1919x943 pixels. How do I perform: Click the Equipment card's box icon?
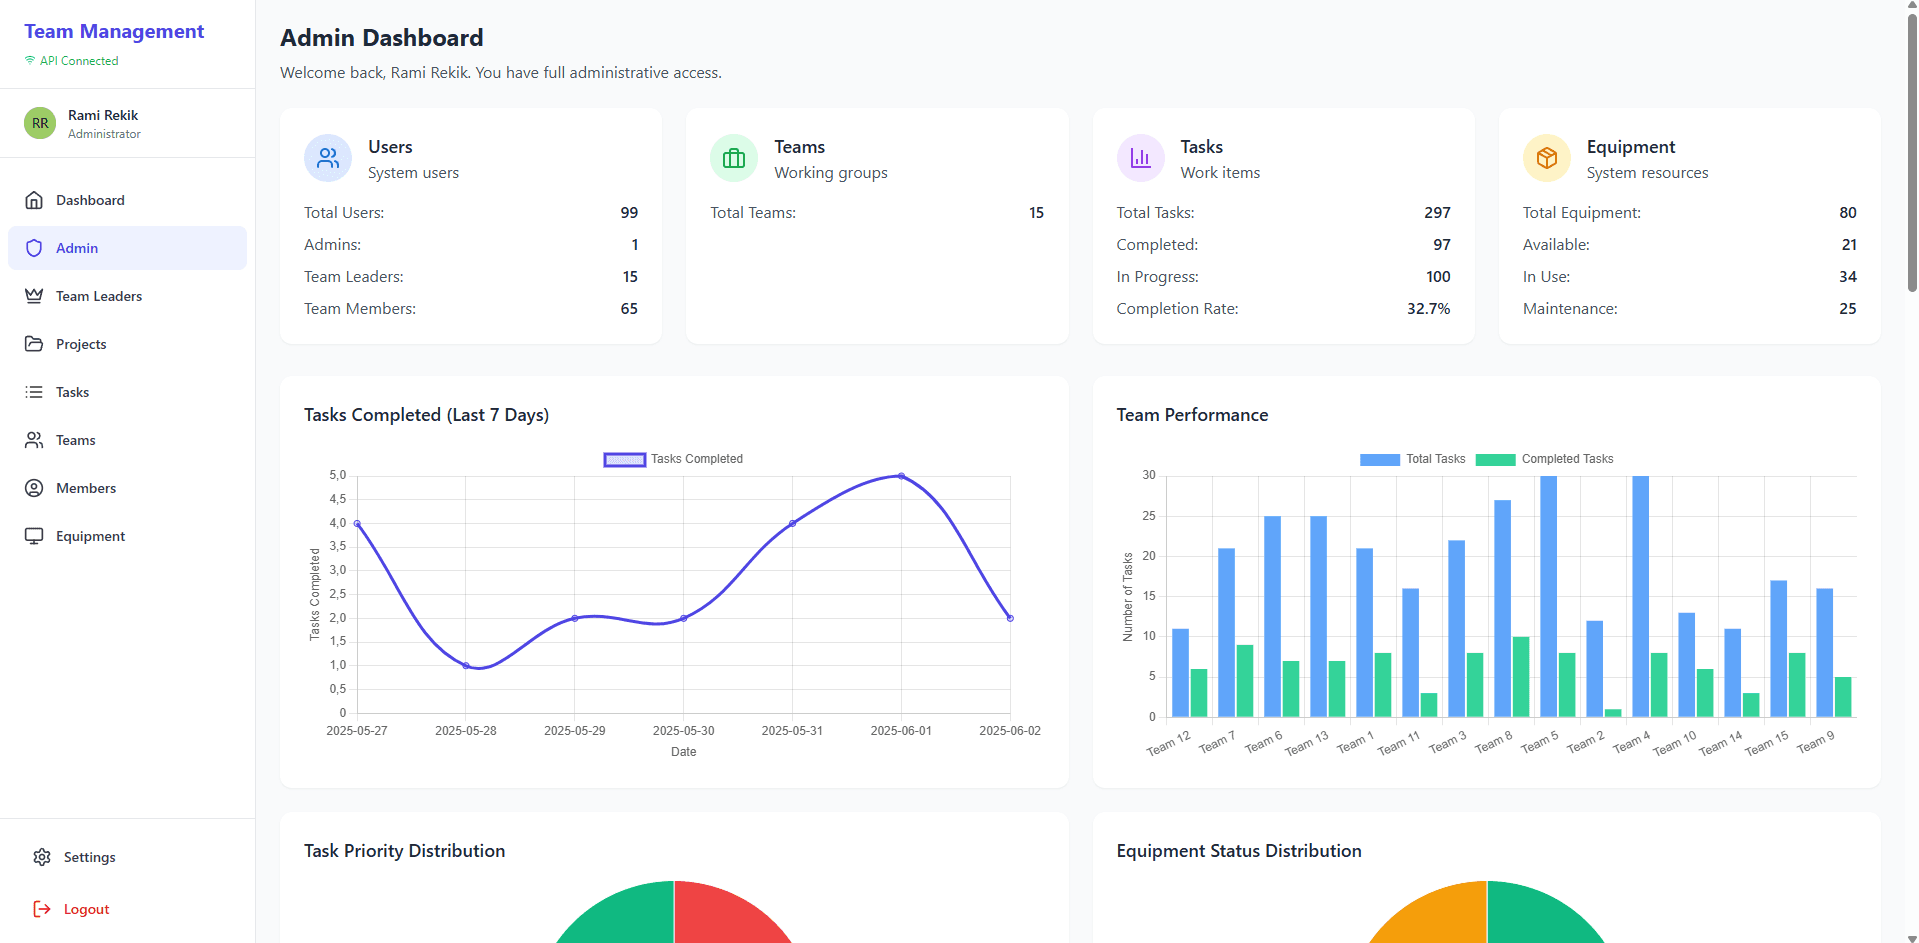[1546, 158]
